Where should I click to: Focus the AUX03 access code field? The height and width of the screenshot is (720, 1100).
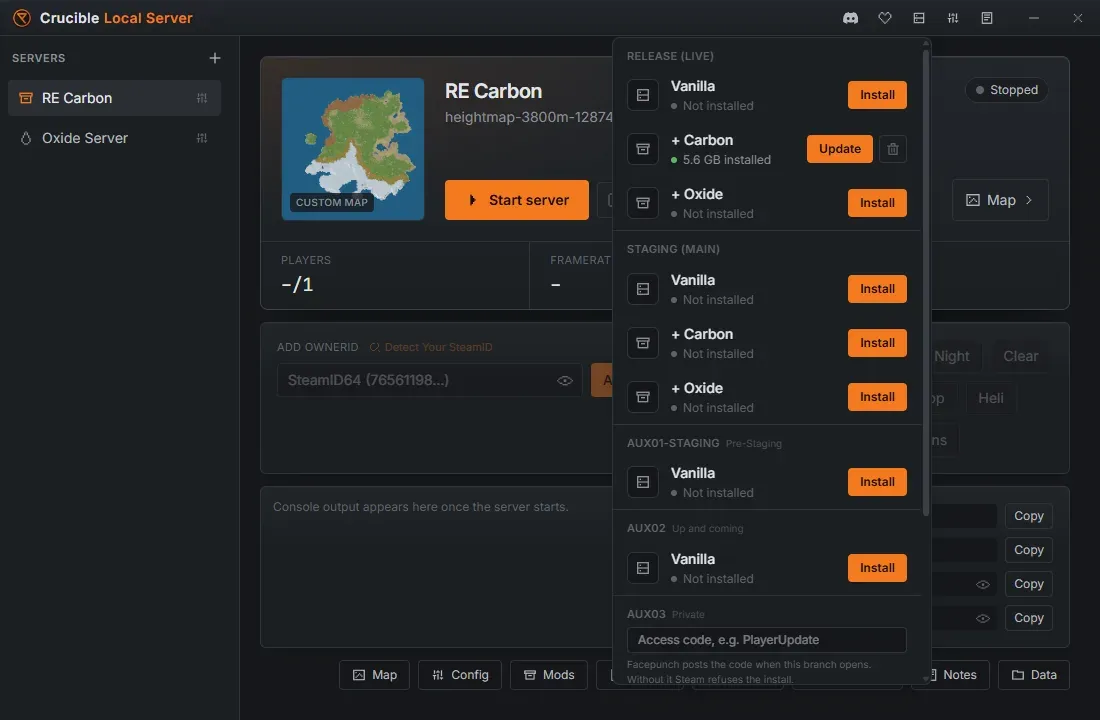coord(766,640)
